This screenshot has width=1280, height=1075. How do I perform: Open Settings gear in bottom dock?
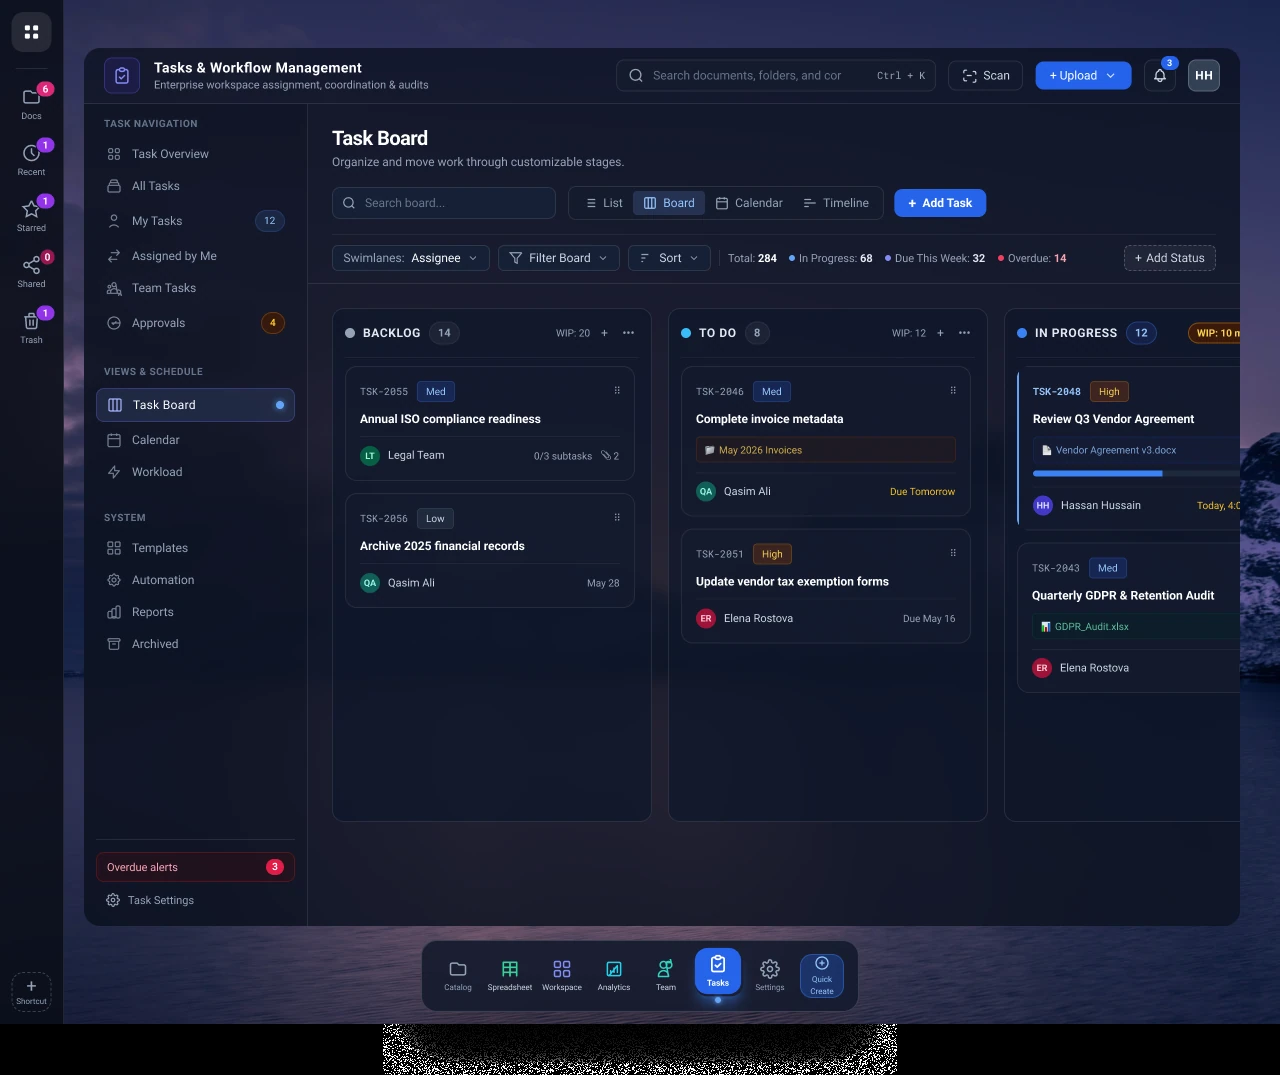(x=770, y=975)
